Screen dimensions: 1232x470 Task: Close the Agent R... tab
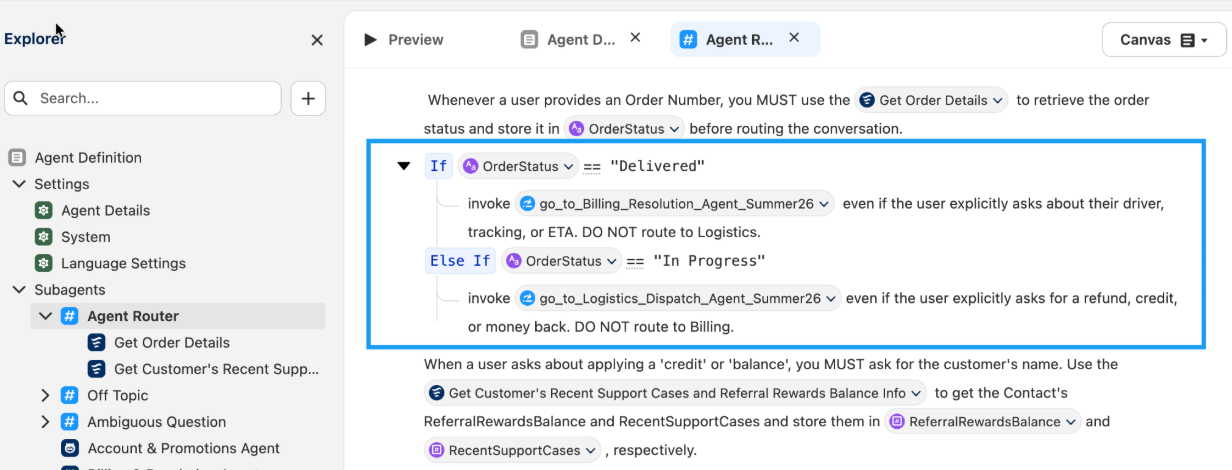794,38
